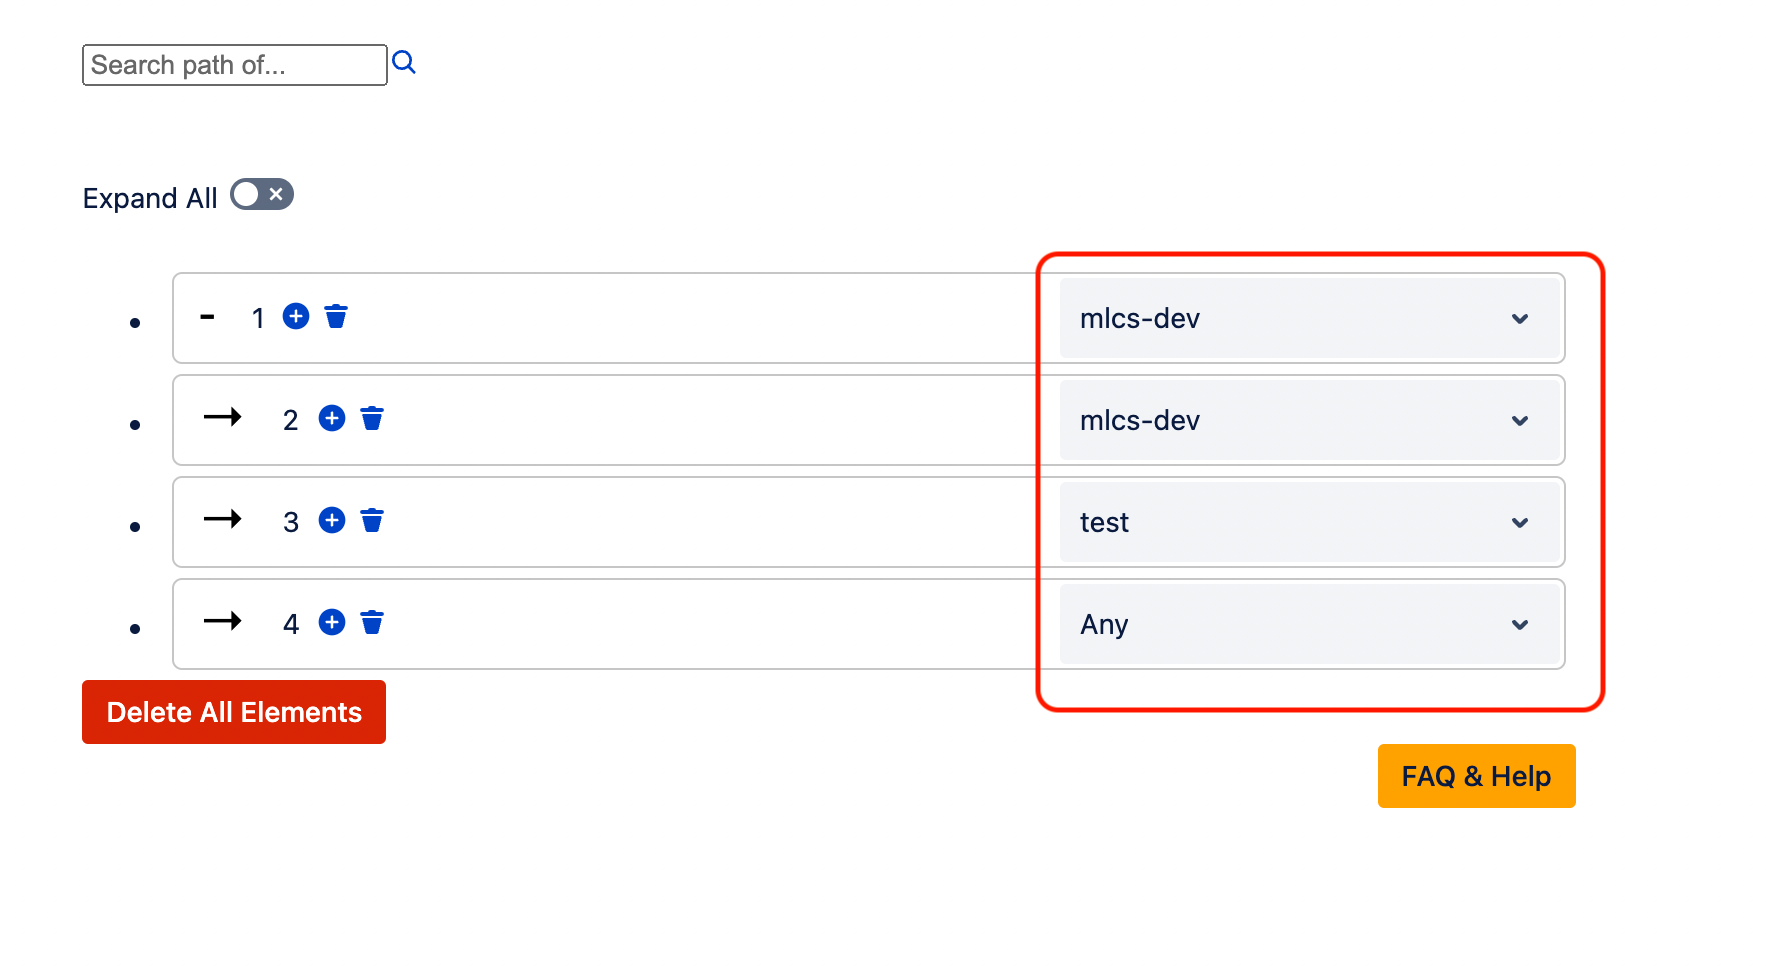
Task: Open FAQ & Help
Action: pyautogui.click(x=1477, y=776)
